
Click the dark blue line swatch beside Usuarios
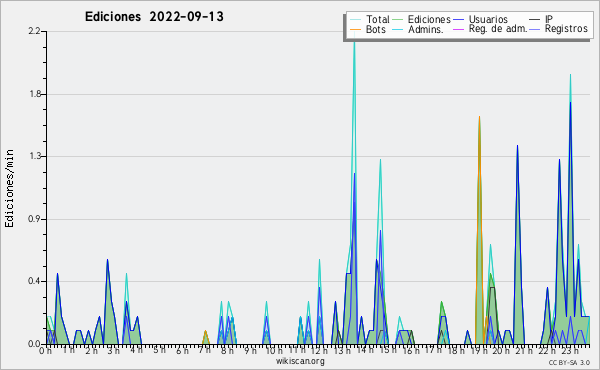click(x=458, y=20)
